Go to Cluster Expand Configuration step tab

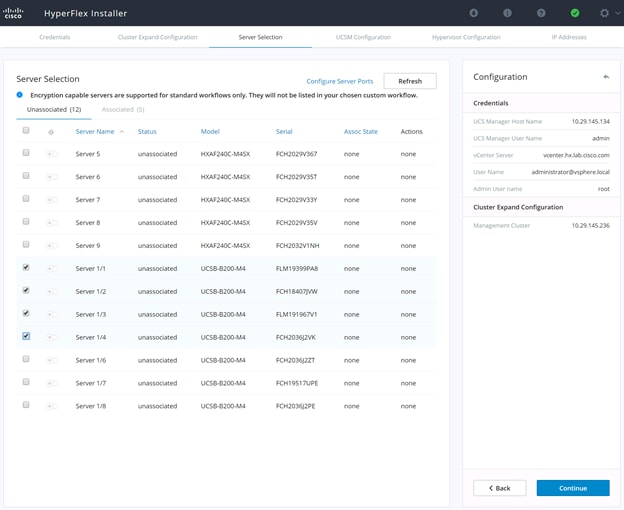tap(158, 37)
